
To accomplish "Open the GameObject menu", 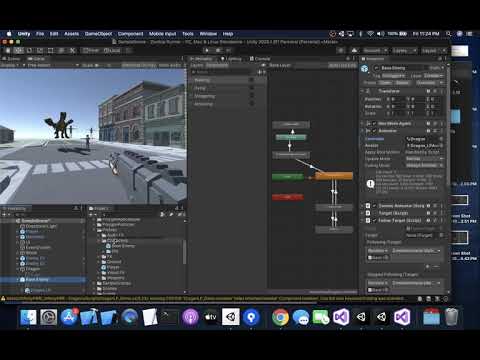I will [98, 34].
